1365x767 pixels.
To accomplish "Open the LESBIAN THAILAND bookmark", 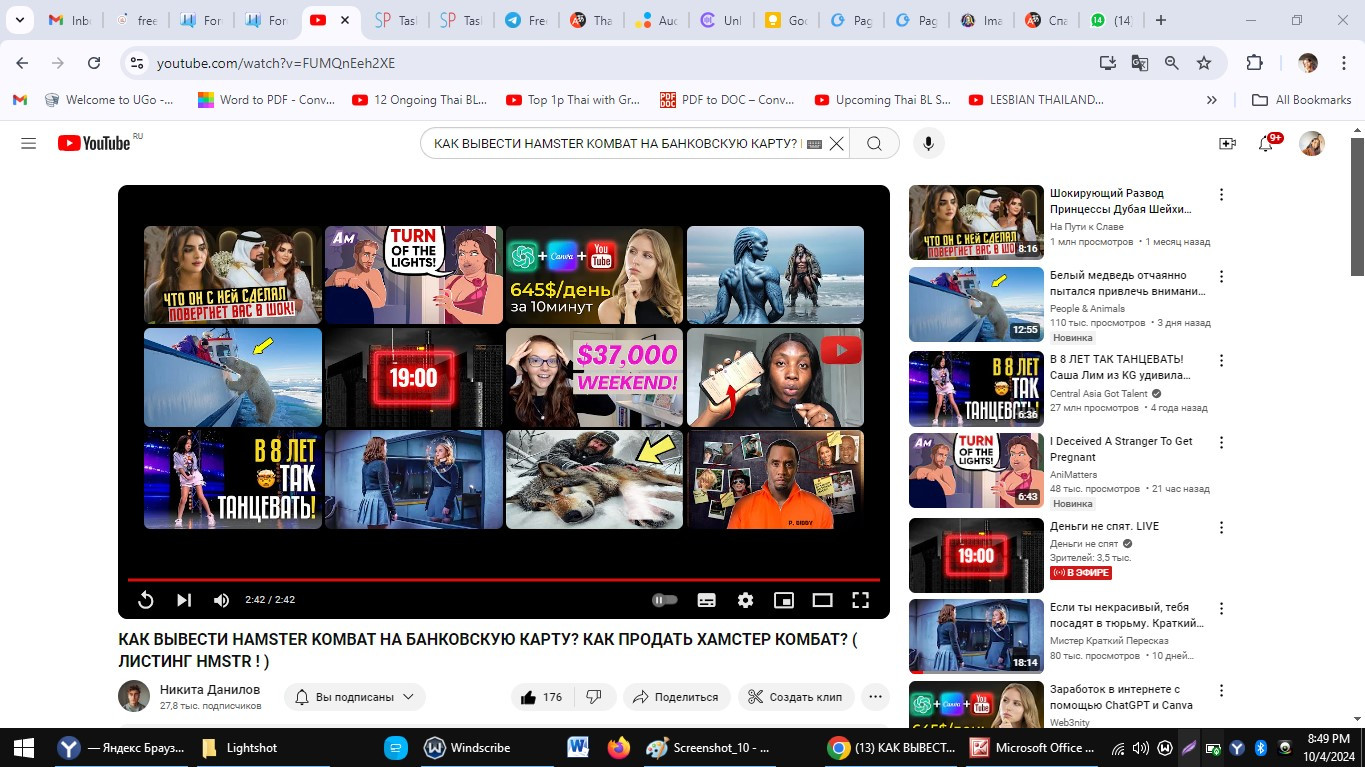I will point(1036,100).
